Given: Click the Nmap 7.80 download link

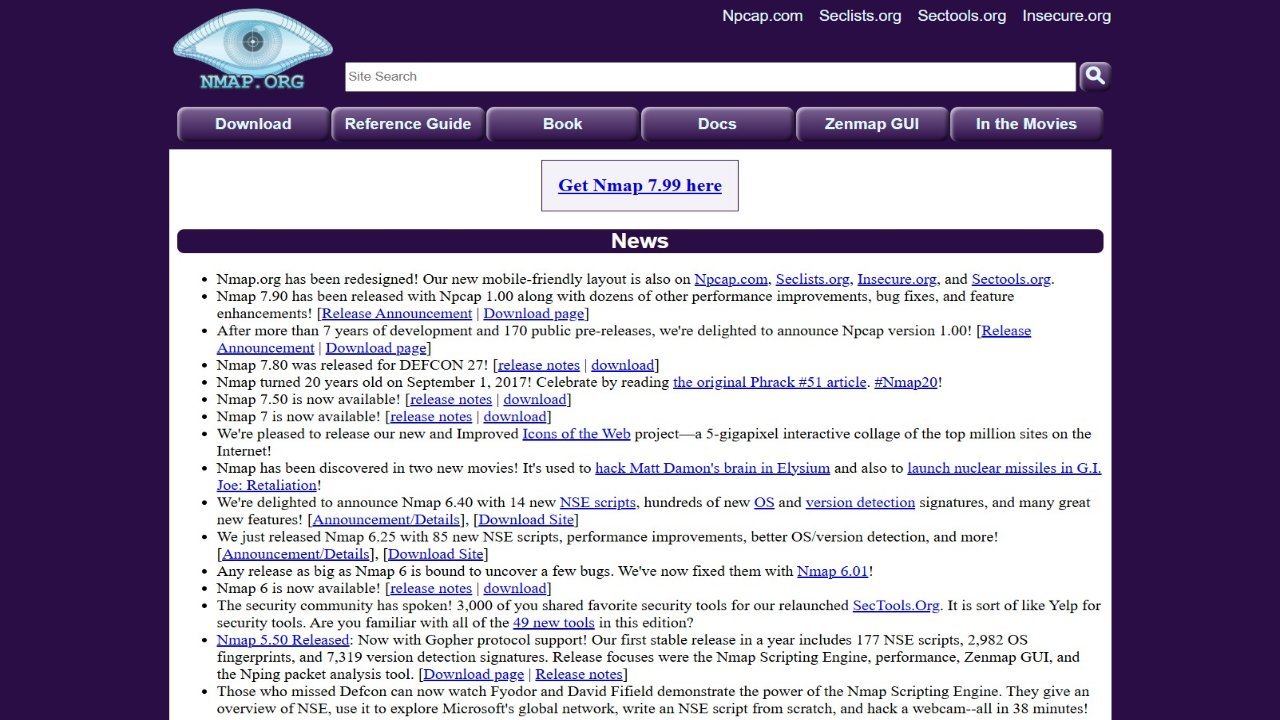Looking at the screenshot, I should click(622, 365).
